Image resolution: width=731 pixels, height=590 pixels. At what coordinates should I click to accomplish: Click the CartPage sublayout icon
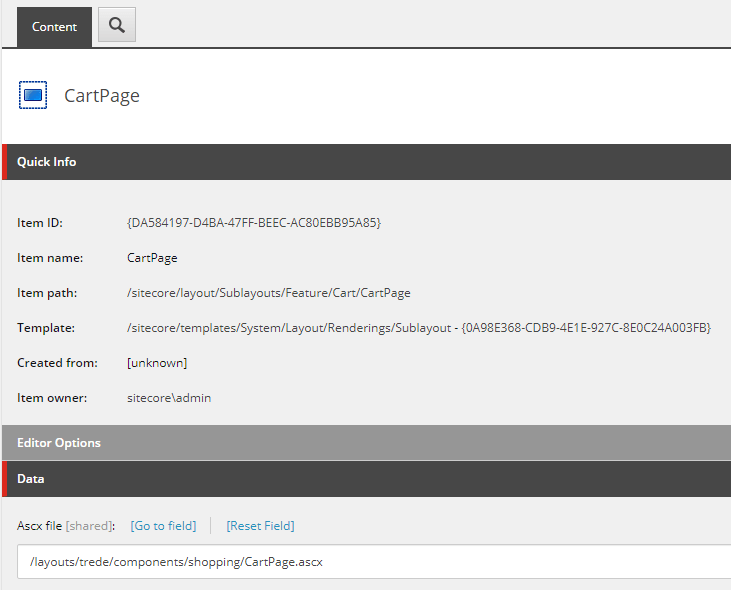pyautogui.click(x=33, y=95)
